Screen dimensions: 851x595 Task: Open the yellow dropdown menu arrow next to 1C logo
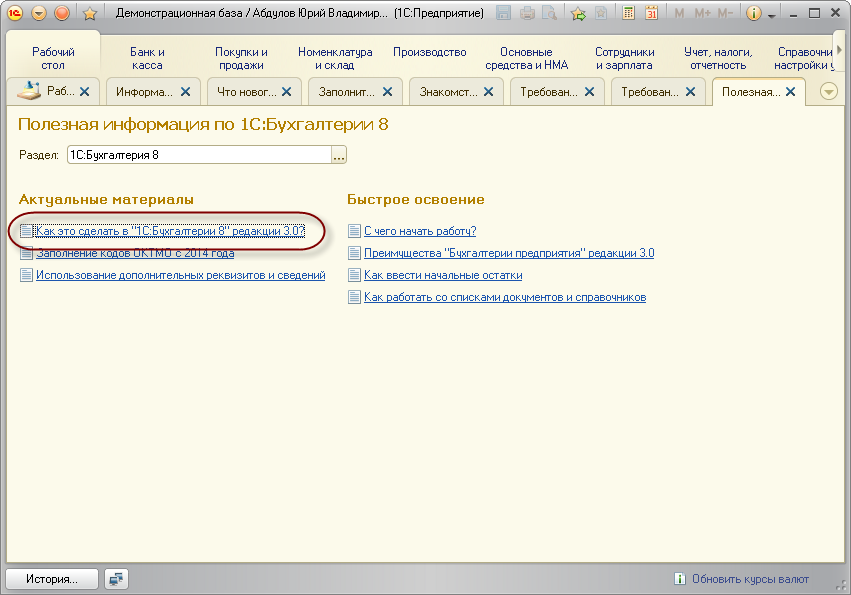(39, 12)
